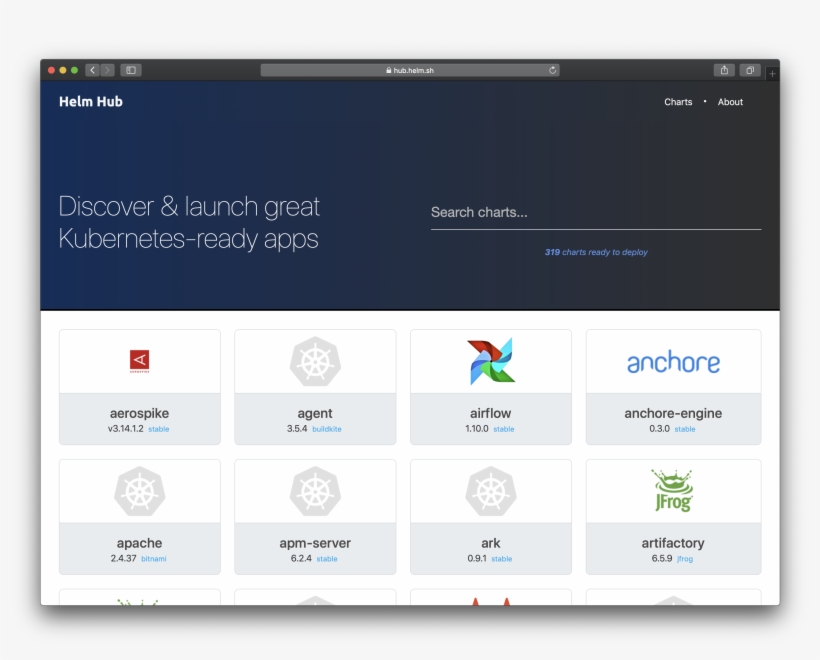Screen dimensions: 820x660
Task: Select the airflow pinwheel logo
Action: click(490, 360)
